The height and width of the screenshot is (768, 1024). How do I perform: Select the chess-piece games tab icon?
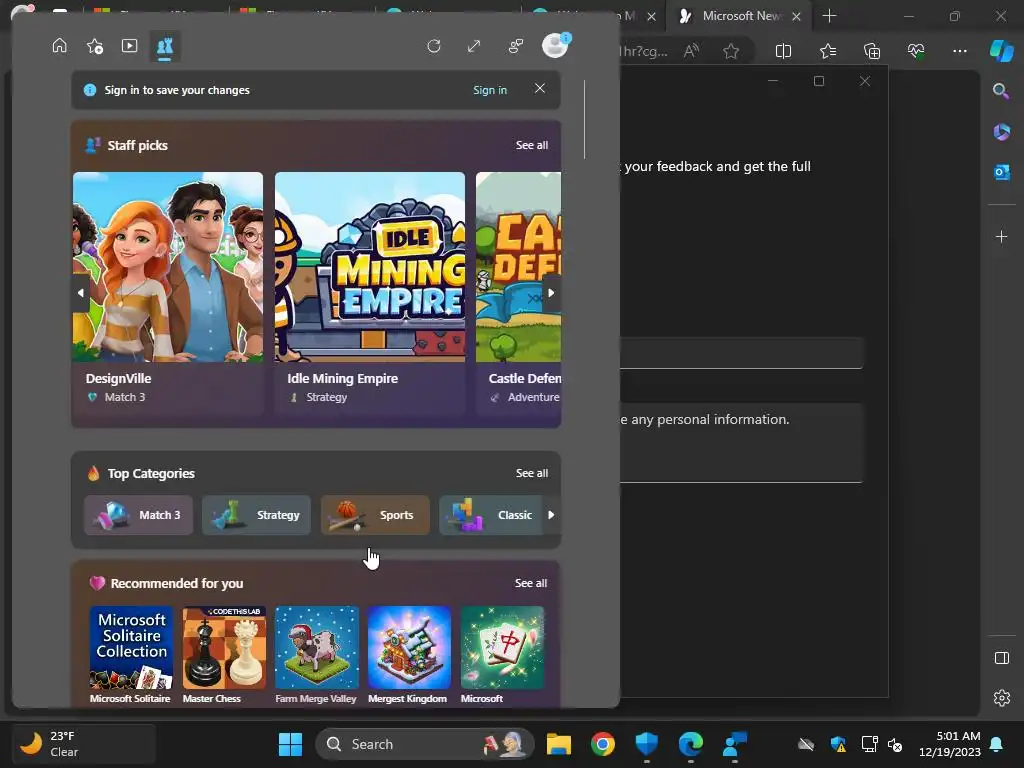[x=165, y=46]
